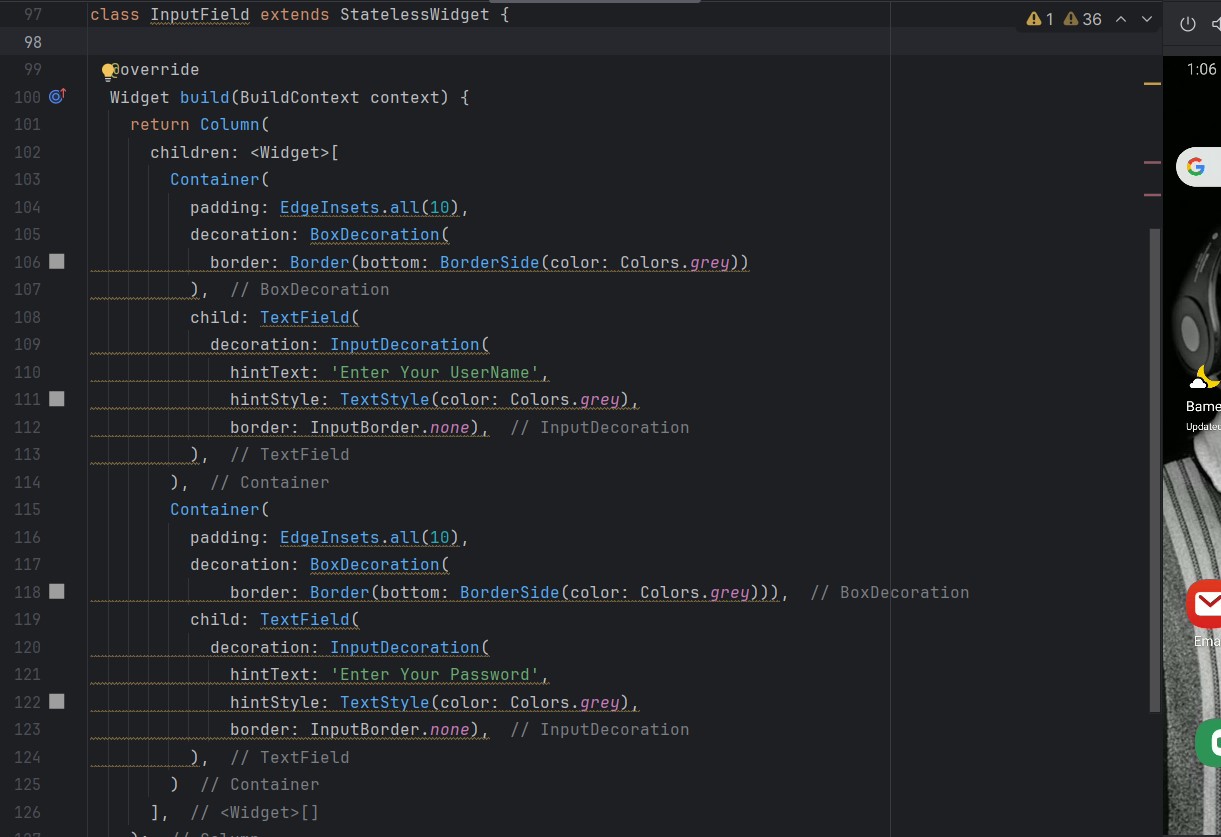This screenshot has width=1221, height=837.
Task: Click the yellow warning mark in error stripe
Action: click(x=1152, y=84)
